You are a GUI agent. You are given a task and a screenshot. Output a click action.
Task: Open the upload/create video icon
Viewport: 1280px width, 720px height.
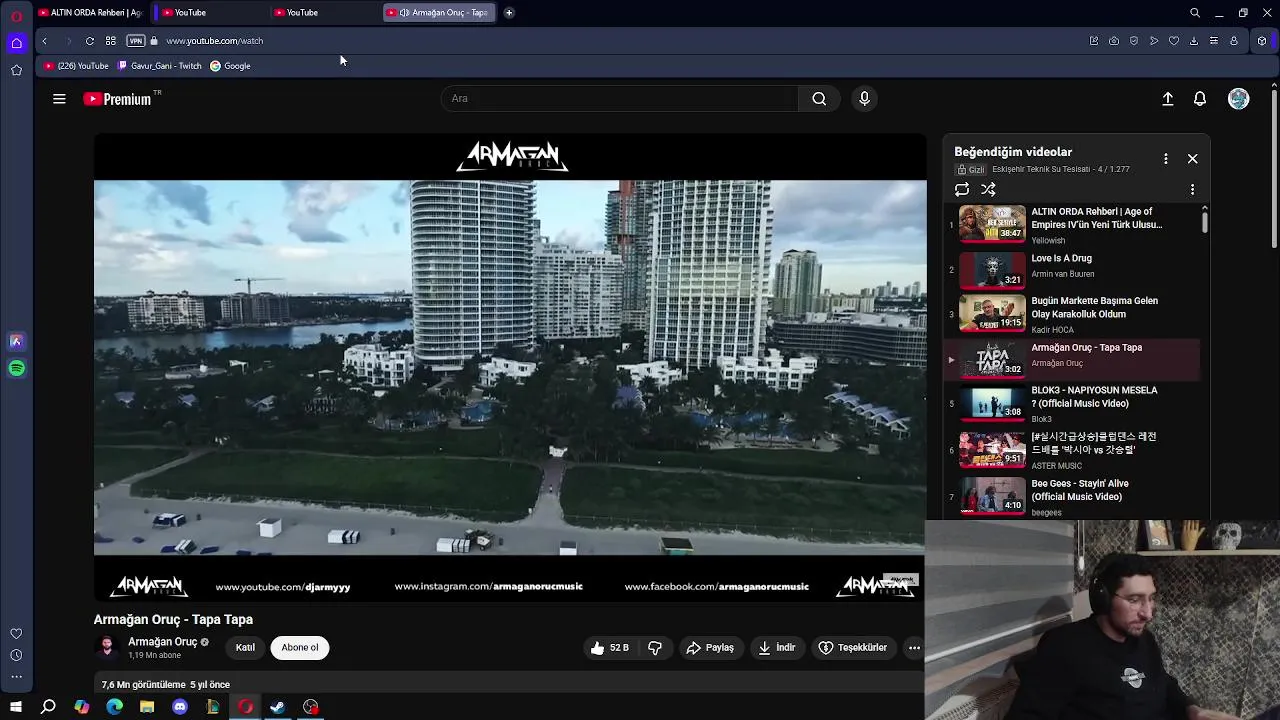(1167, 99)
